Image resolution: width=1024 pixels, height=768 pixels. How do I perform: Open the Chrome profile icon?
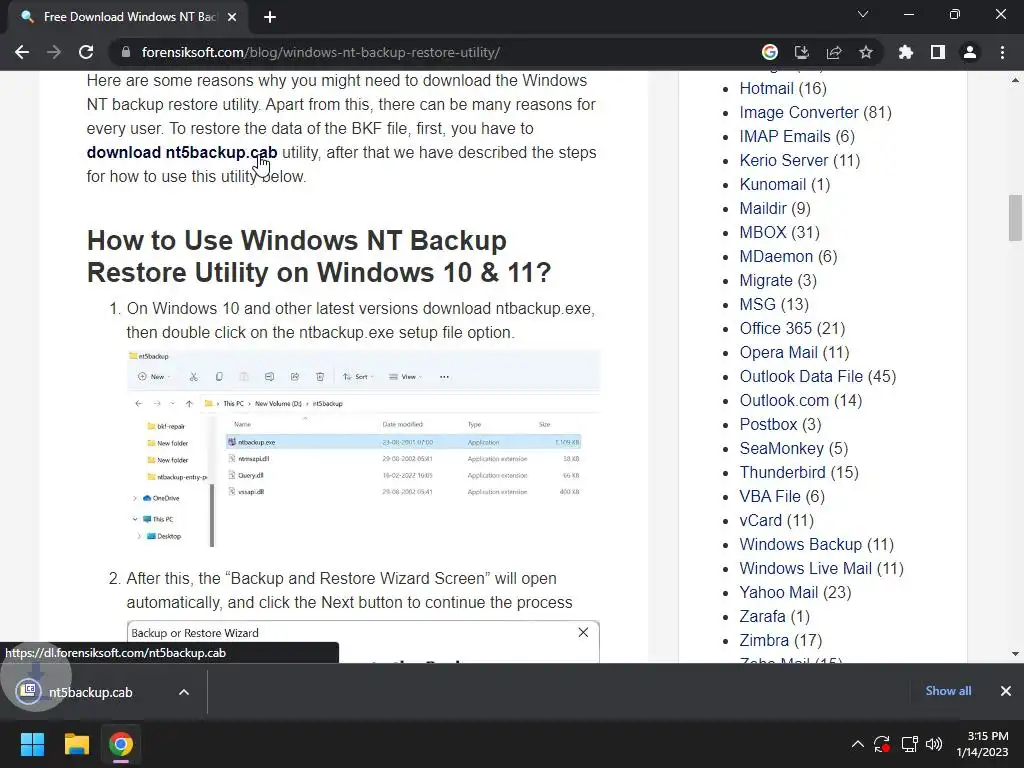(970, 52)
